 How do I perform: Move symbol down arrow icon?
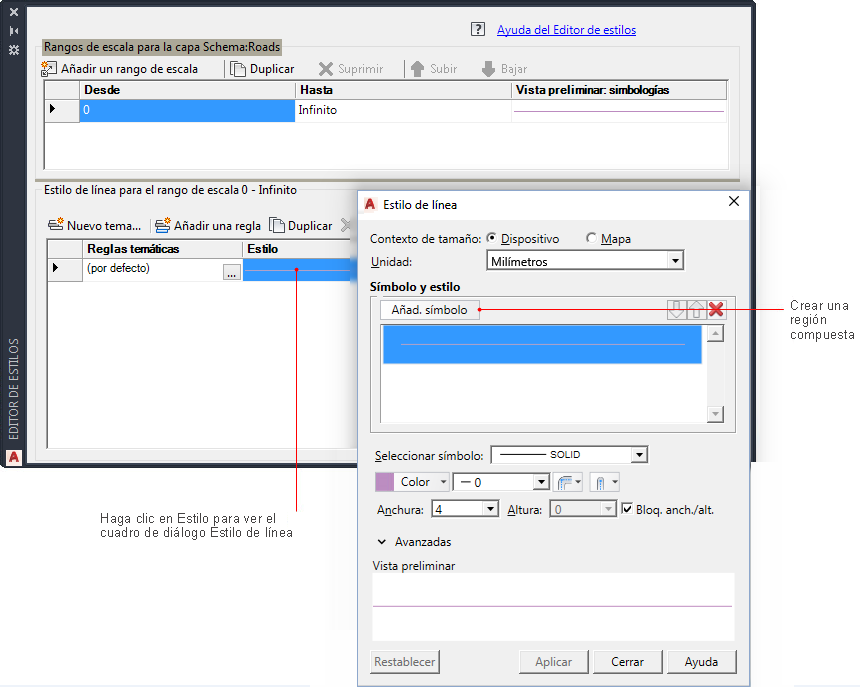676,310
